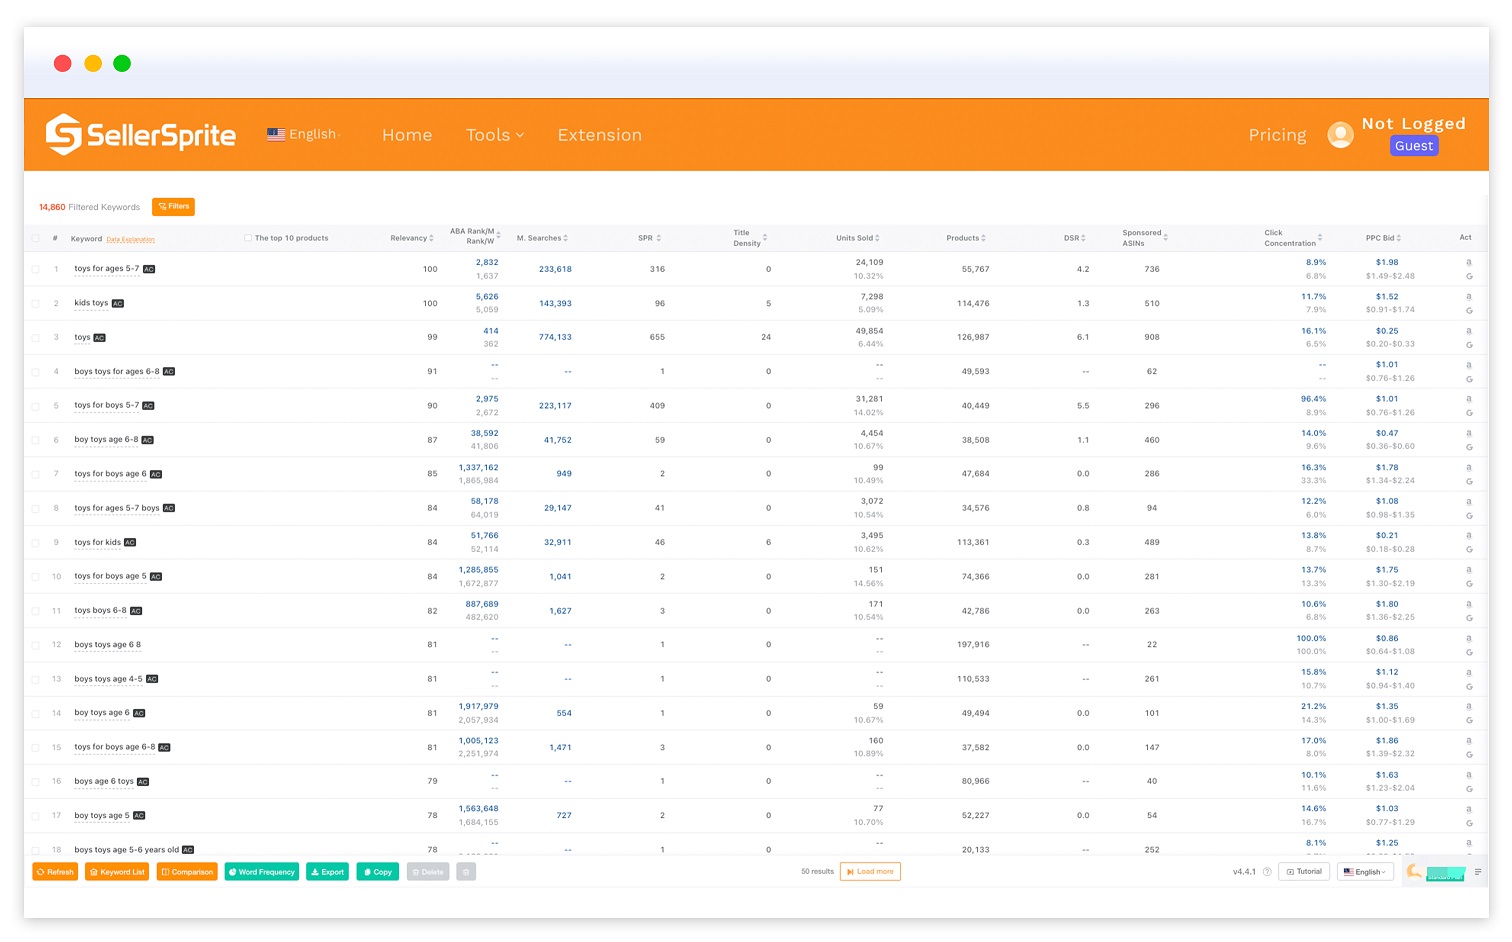Click the Comparison button

tap(187, 872)
